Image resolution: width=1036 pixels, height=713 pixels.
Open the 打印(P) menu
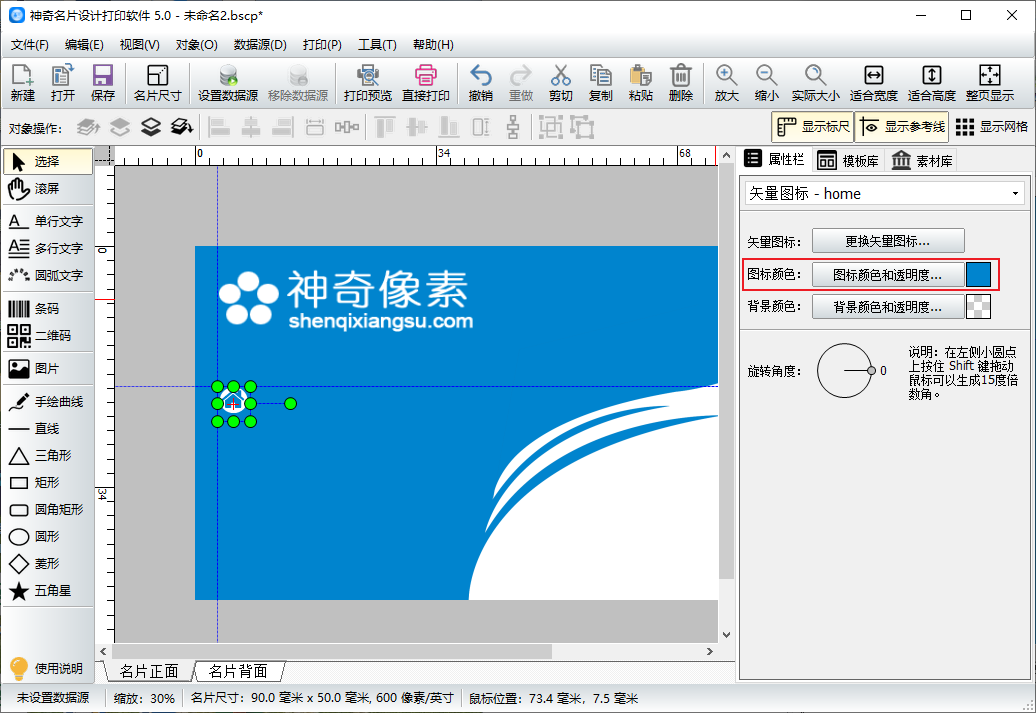pyautogui.click(x=322, y=45)
